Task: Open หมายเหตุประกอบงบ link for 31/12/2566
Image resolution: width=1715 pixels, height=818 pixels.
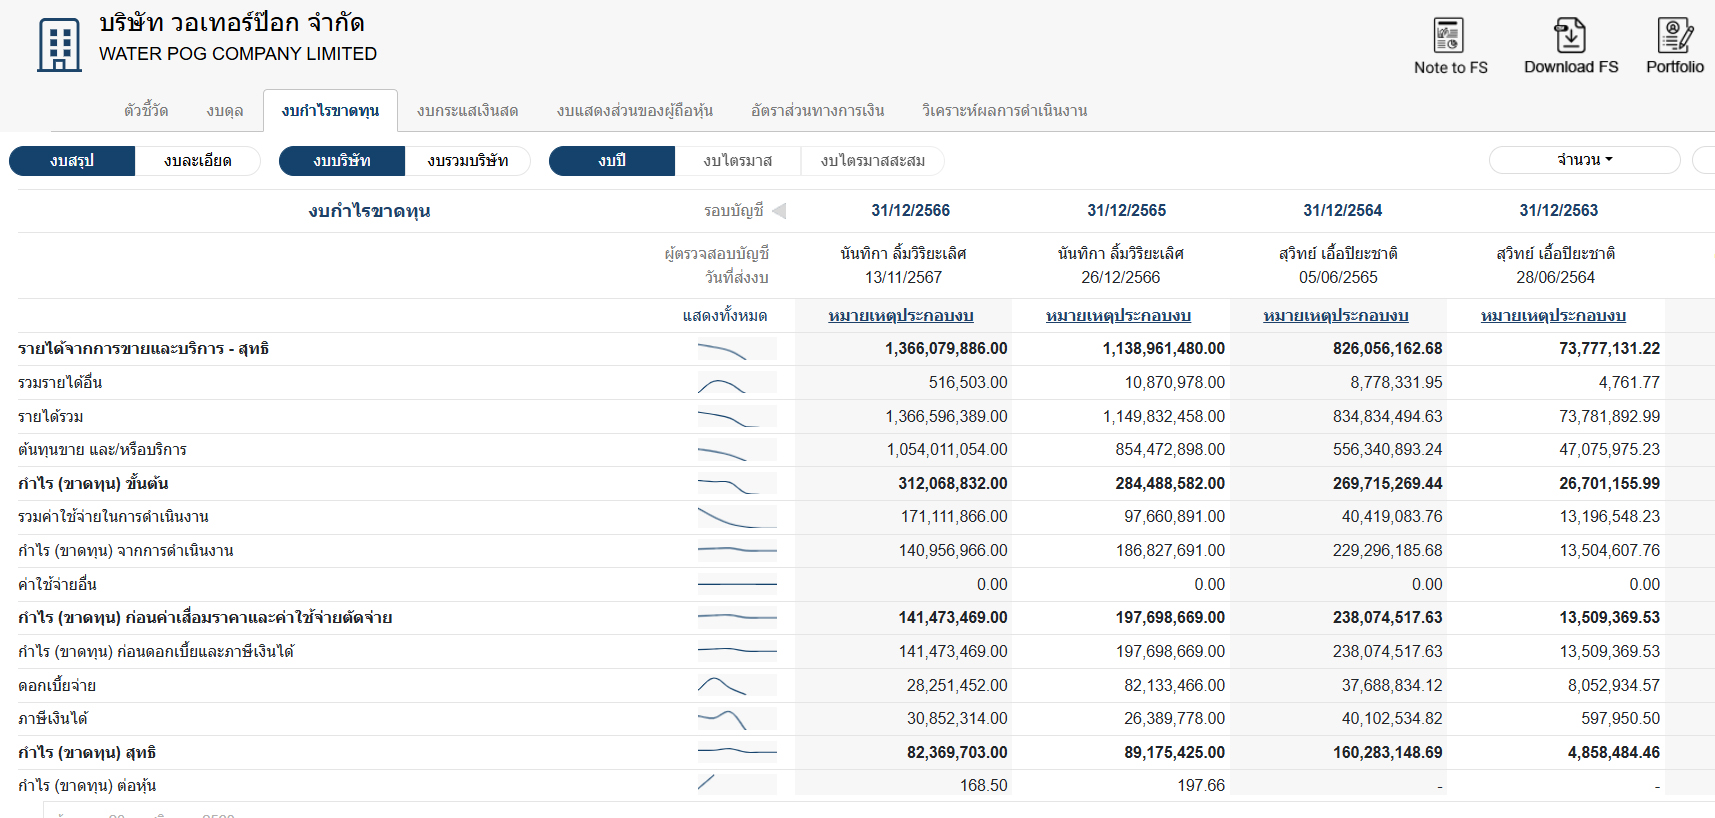Action: 901,316
